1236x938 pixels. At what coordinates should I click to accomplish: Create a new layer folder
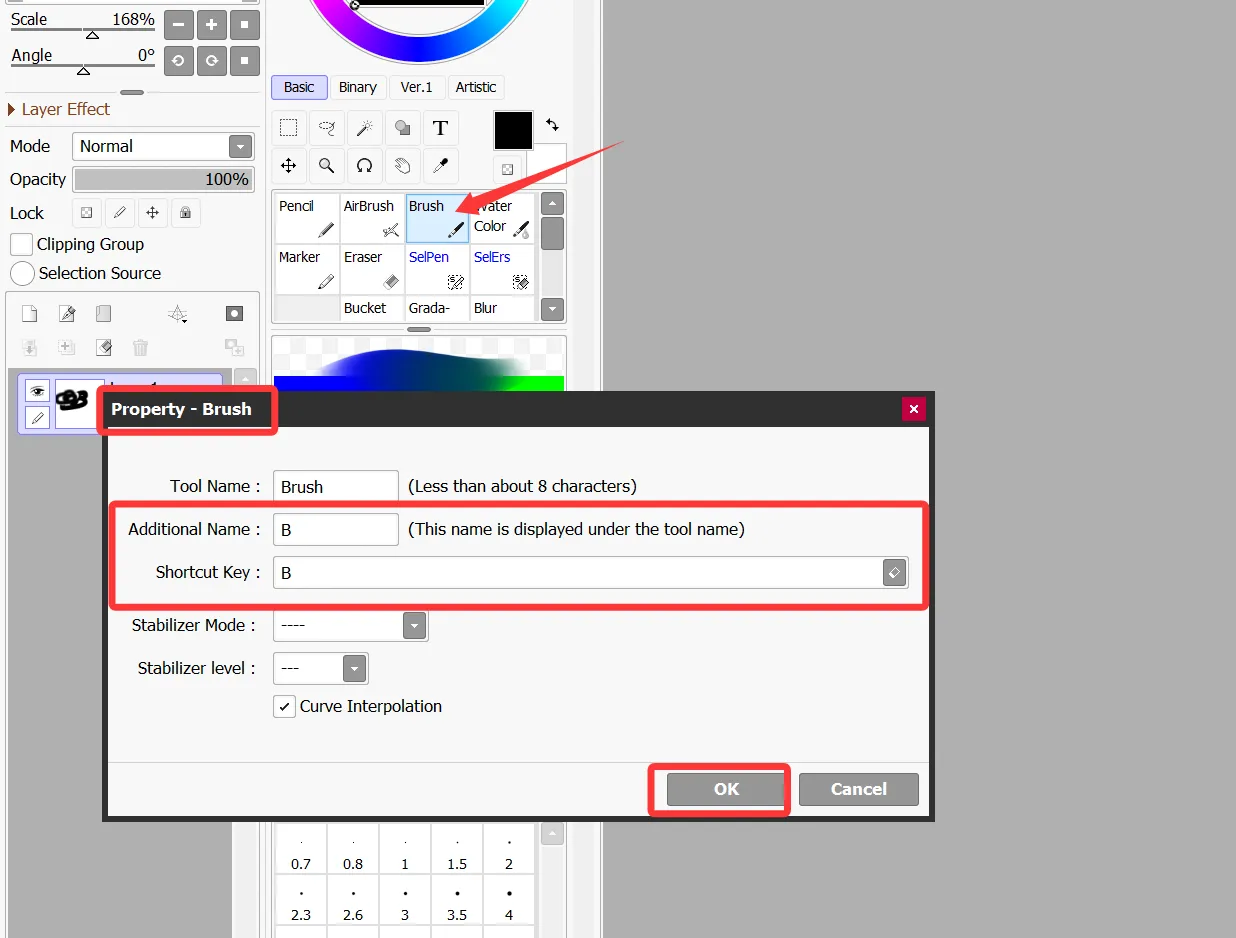click(104, 314)
